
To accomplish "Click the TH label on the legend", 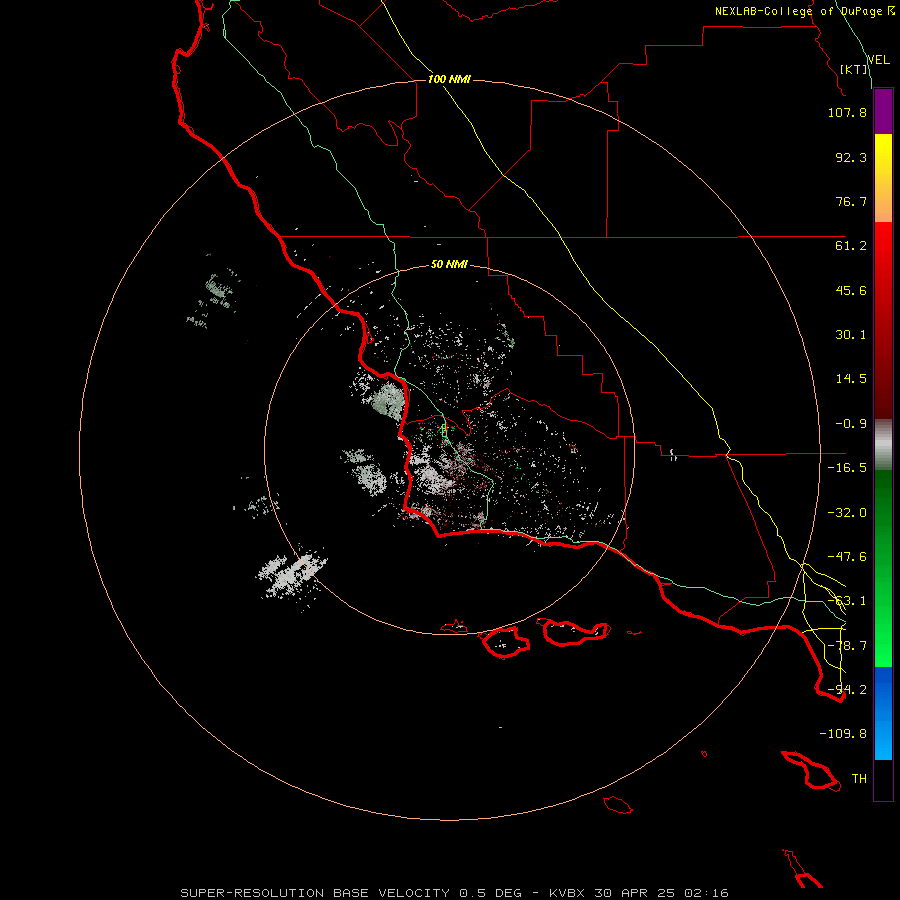I will tap(859, 779).
